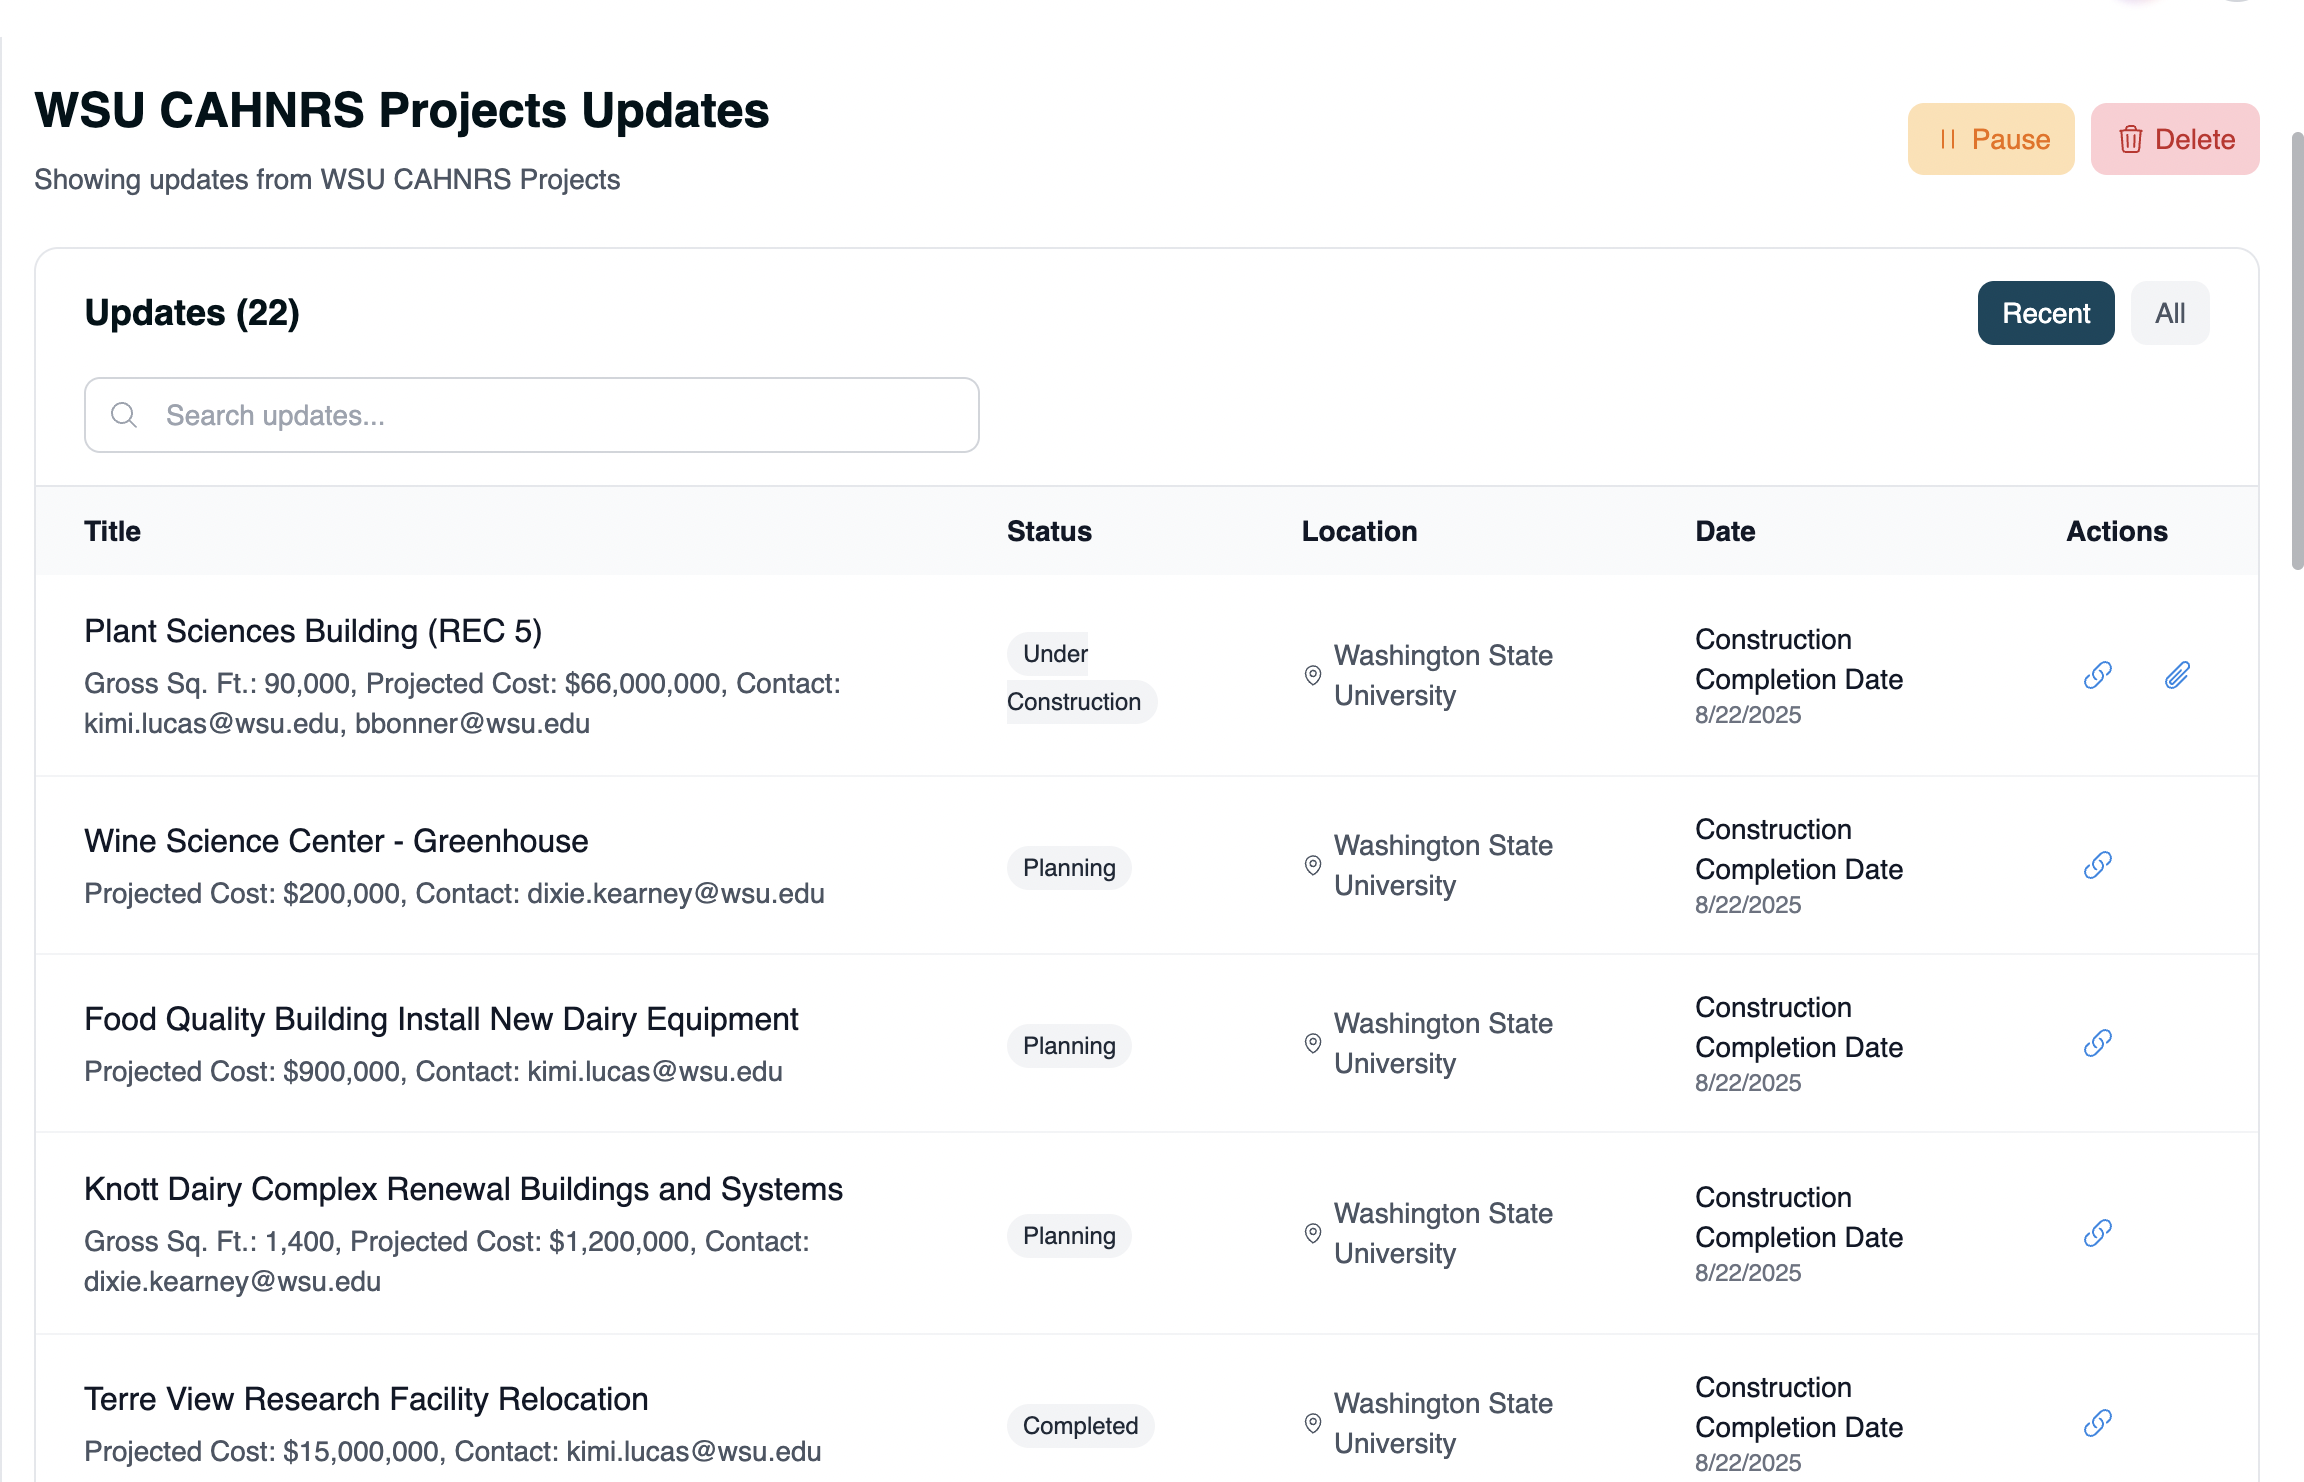The height and width of the screenshot is (1482, 2304).
Task: Click the Under Construction status badge
Action: (x=1080, y=678)
